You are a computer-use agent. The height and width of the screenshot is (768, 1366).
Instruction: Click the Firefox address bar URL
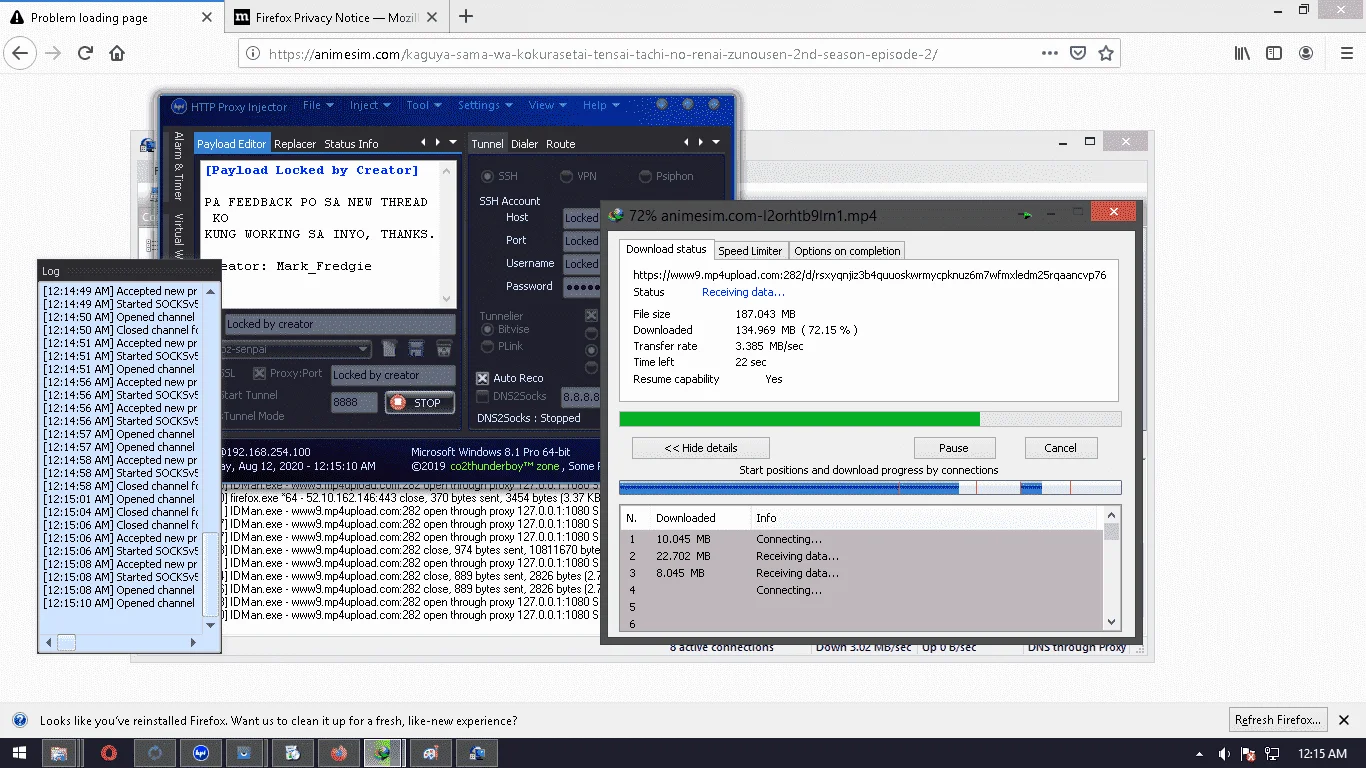click(603, 54)
